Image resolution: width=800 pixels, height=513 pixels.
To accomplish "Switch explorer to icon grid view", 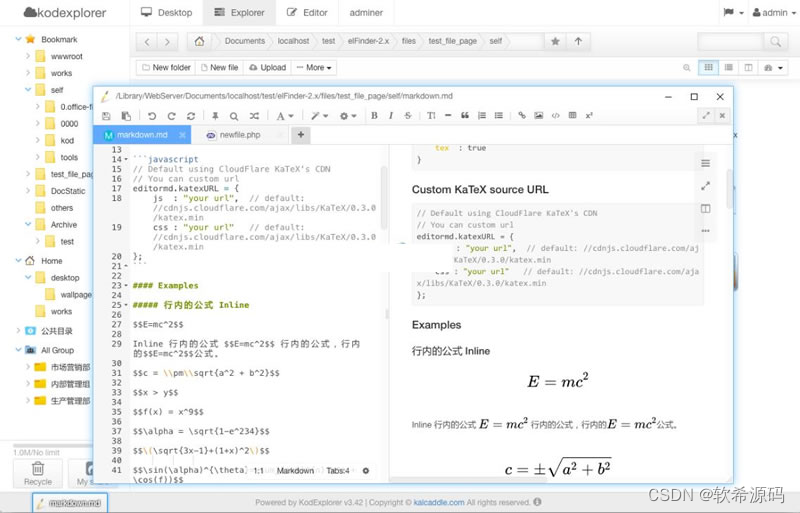I will pyautogui.click(x=708, y=67).
